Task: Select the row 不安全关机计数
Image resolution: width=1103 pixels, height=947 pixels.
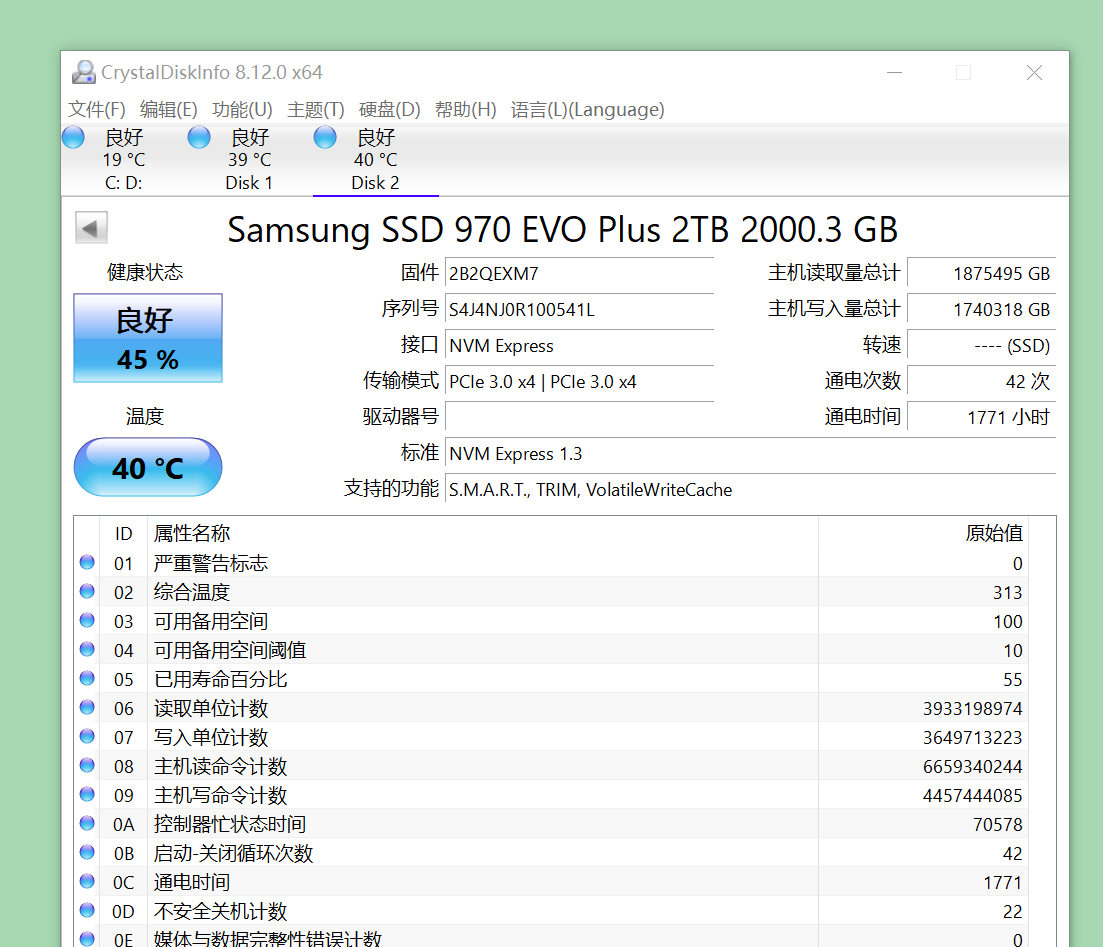Action: 551,911
